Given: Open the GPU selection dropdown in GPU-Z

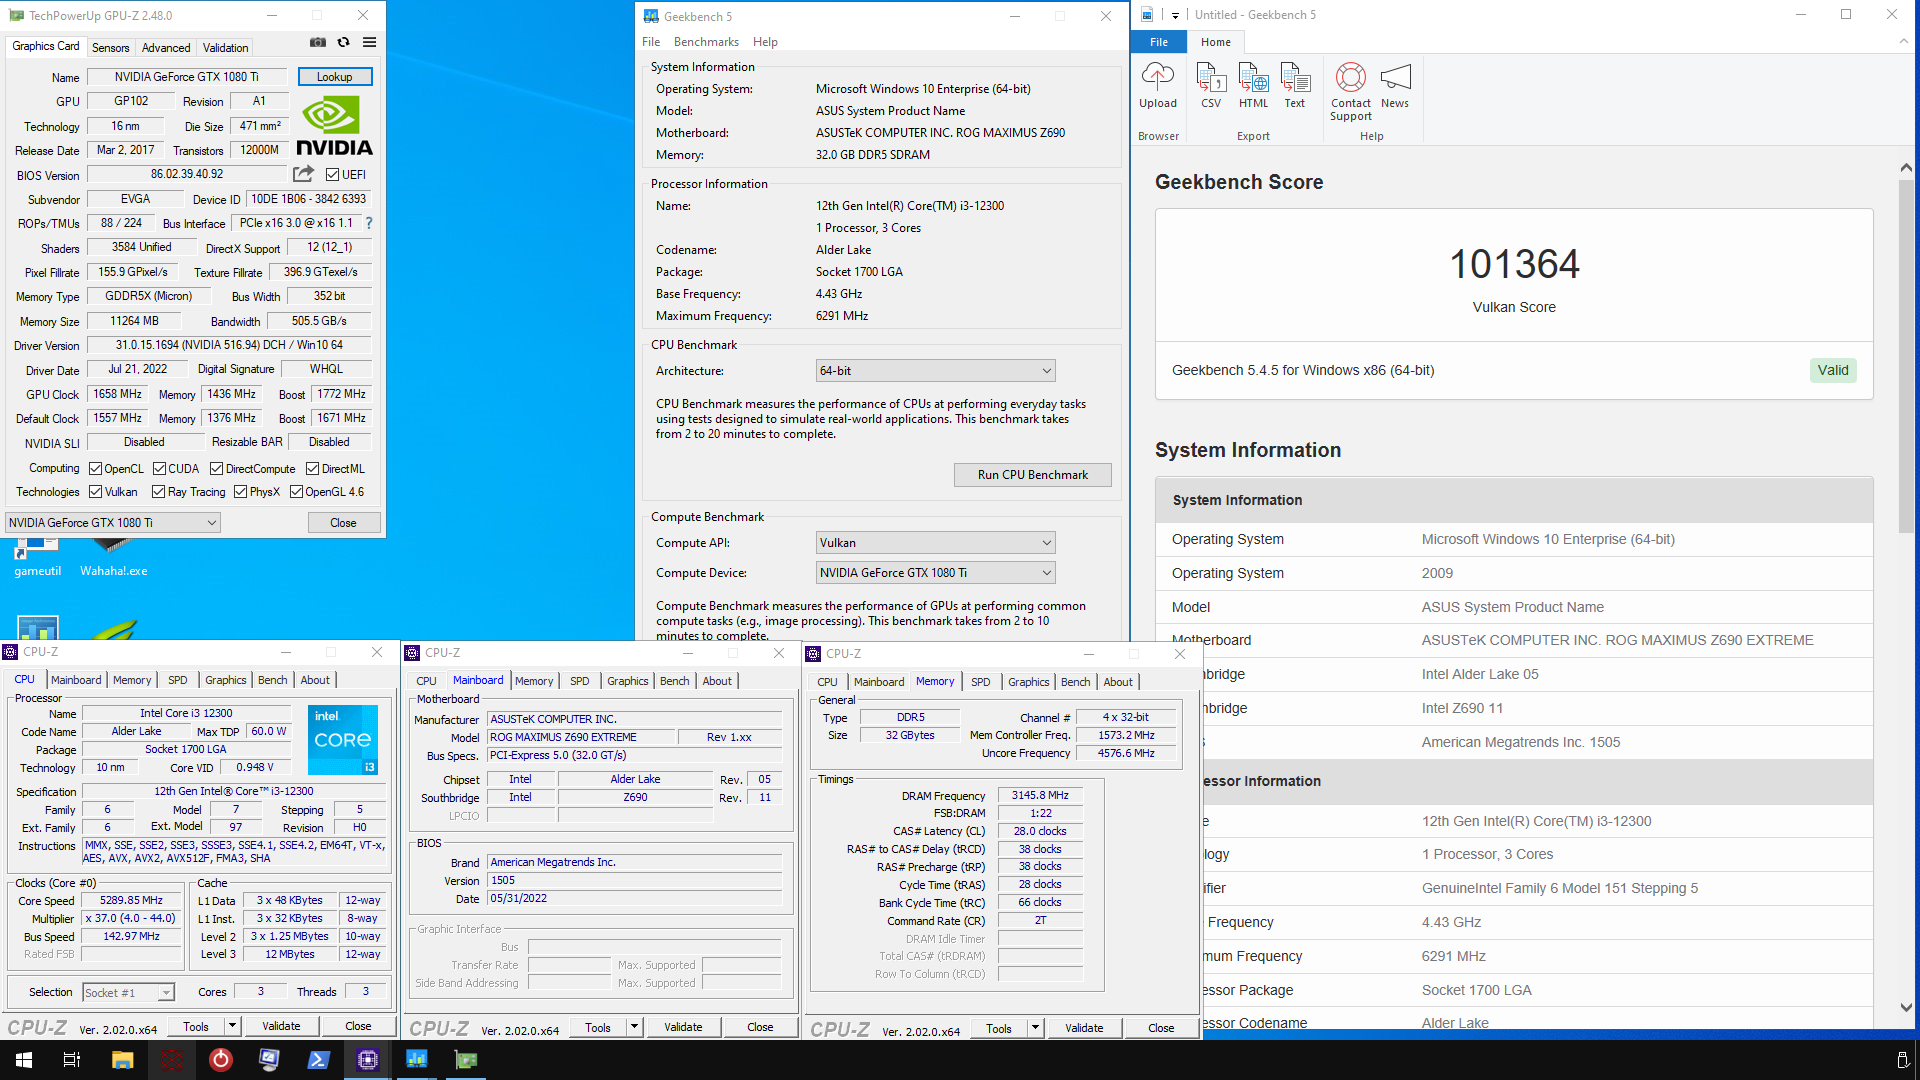Looking at the screenshot, I should (x=112, y=522).
